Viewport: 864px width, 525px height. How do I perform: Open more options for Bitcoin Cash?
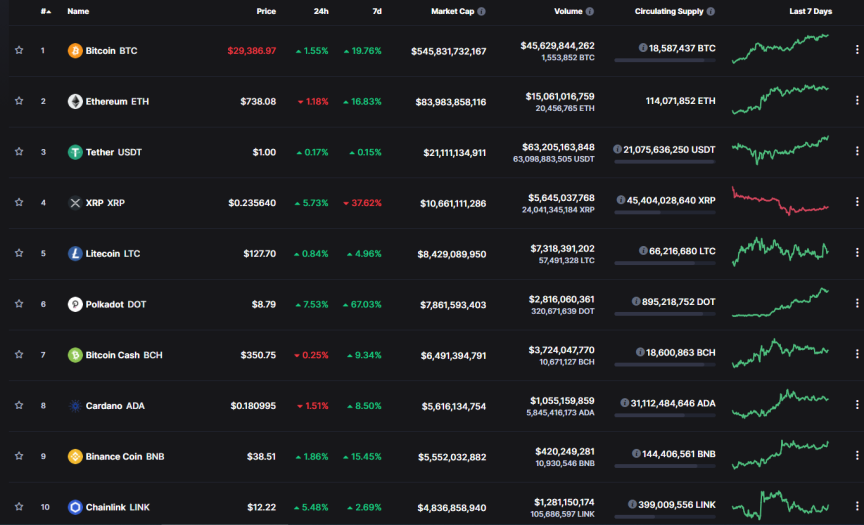pyautogui.click(x=857, y=354)
